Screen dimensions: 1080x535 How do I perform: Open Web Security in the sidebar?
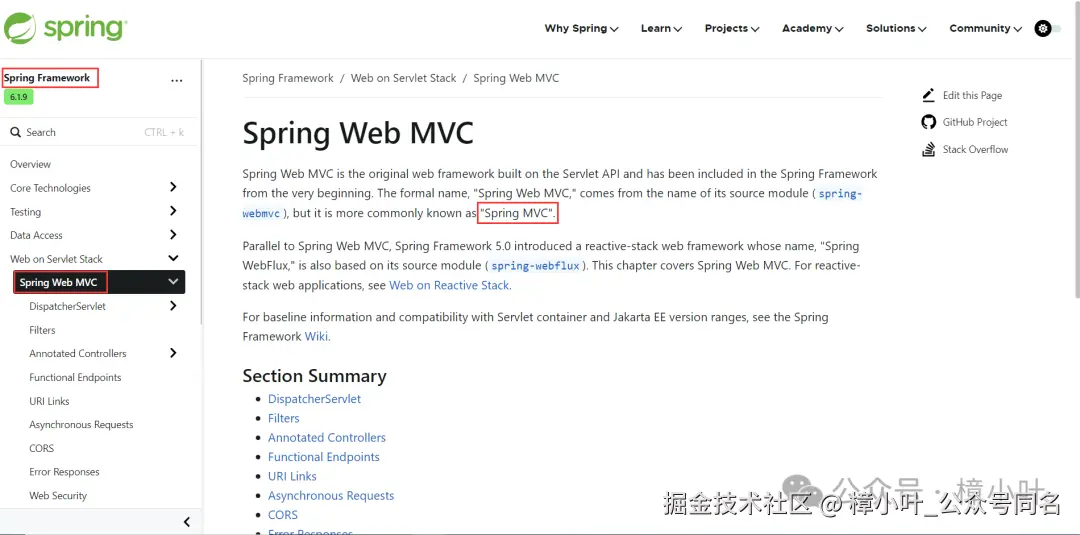click(58, 496)
